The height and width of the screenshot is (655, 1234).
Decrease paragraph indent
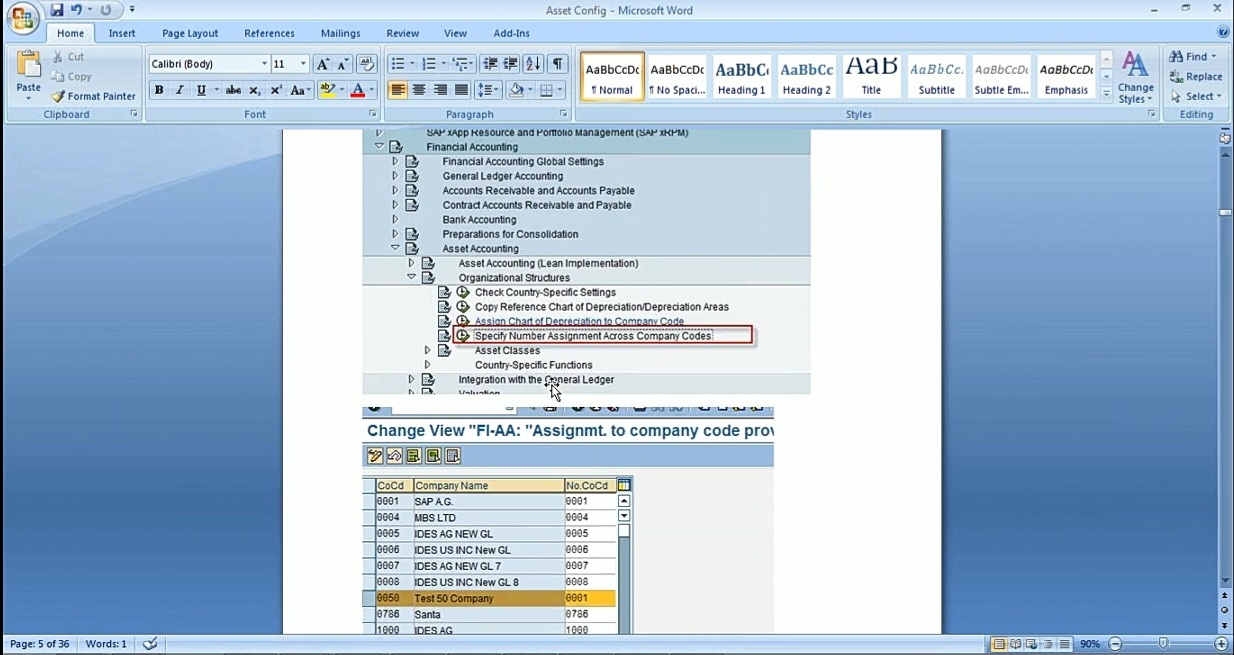[490, 64]
